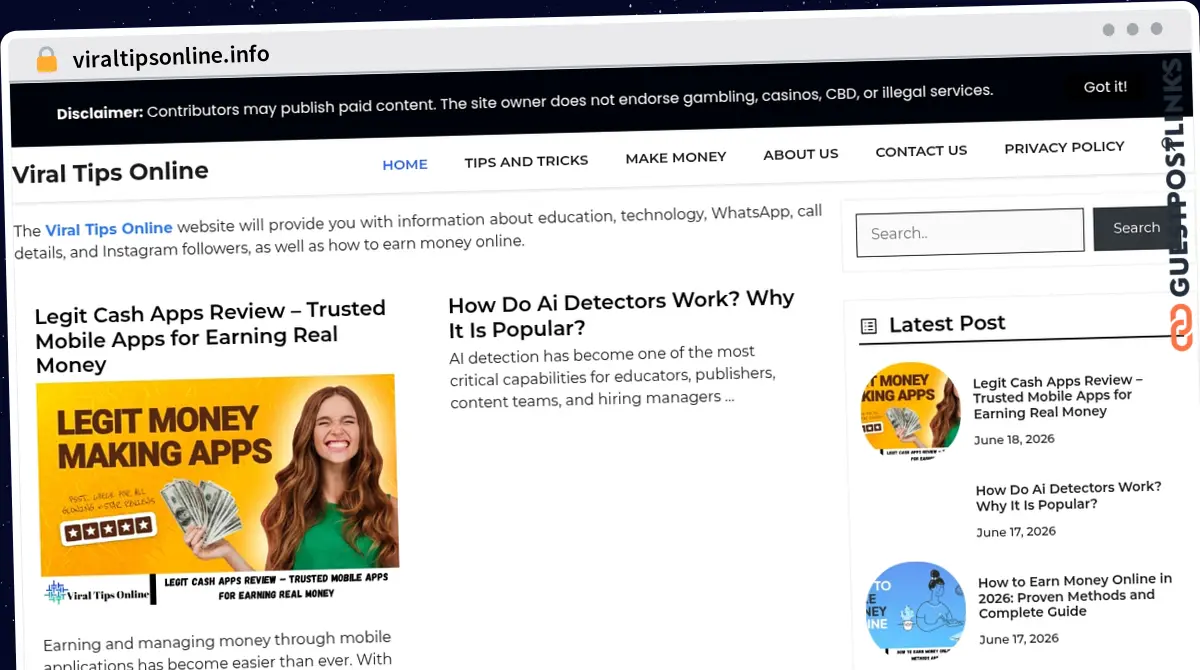Click the list icon next to Latest Post
1200x670 pixels.
[869, 326]
